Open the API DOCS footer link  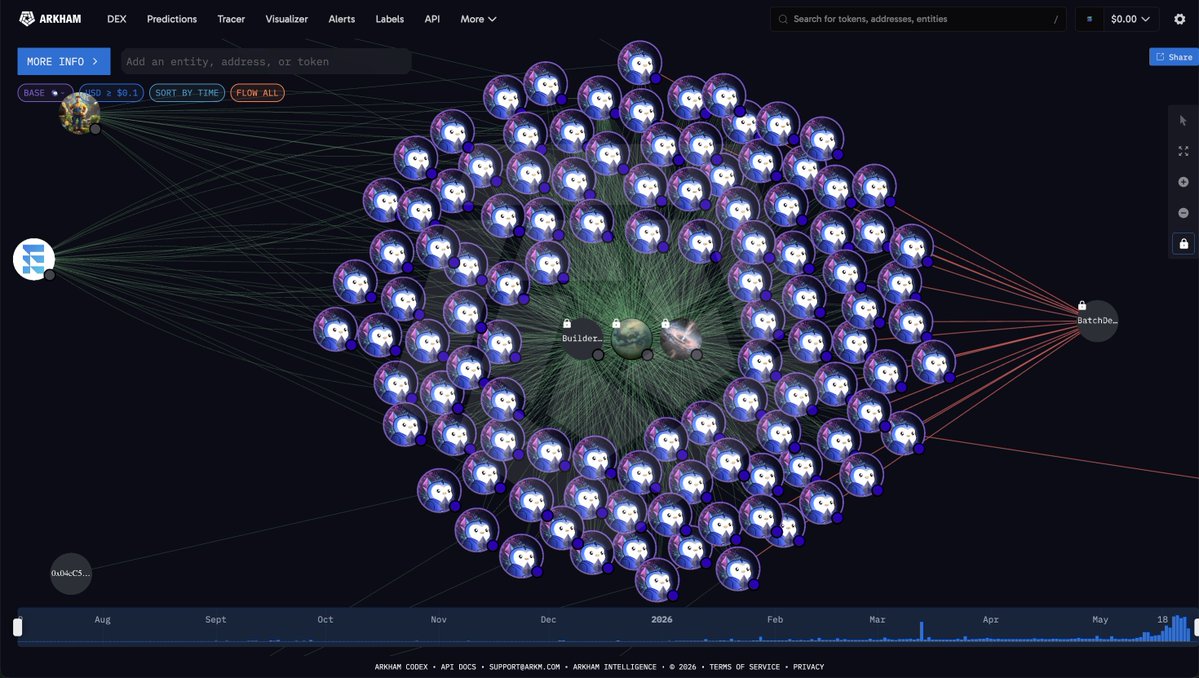click(x=458, y=667)
